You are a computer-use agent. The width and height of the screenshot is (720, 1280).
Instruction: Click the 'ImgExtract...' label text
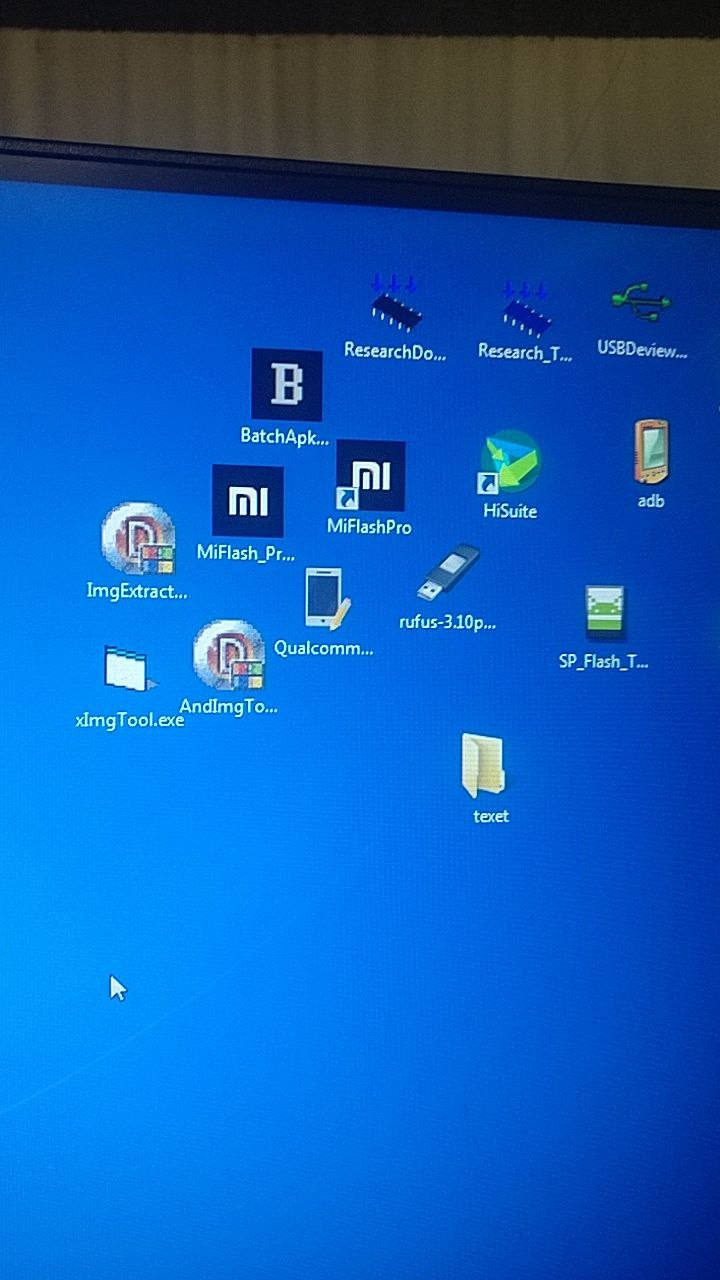137,591
